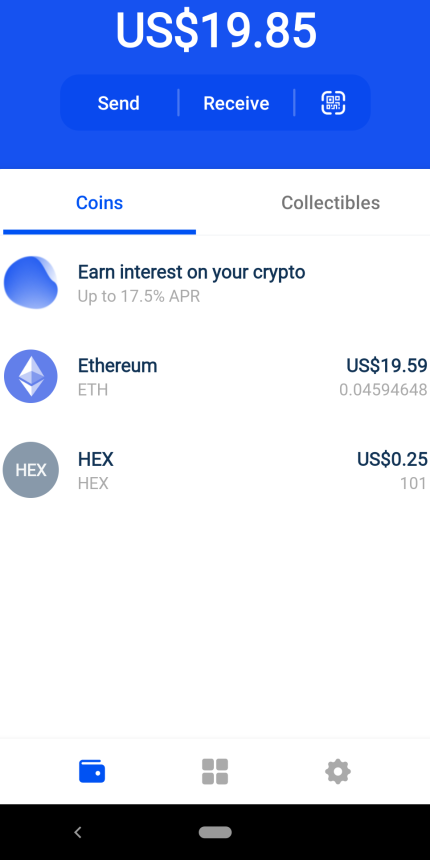
Task: Tap the Up to 17.5% APR text
Action: [139, 297]
